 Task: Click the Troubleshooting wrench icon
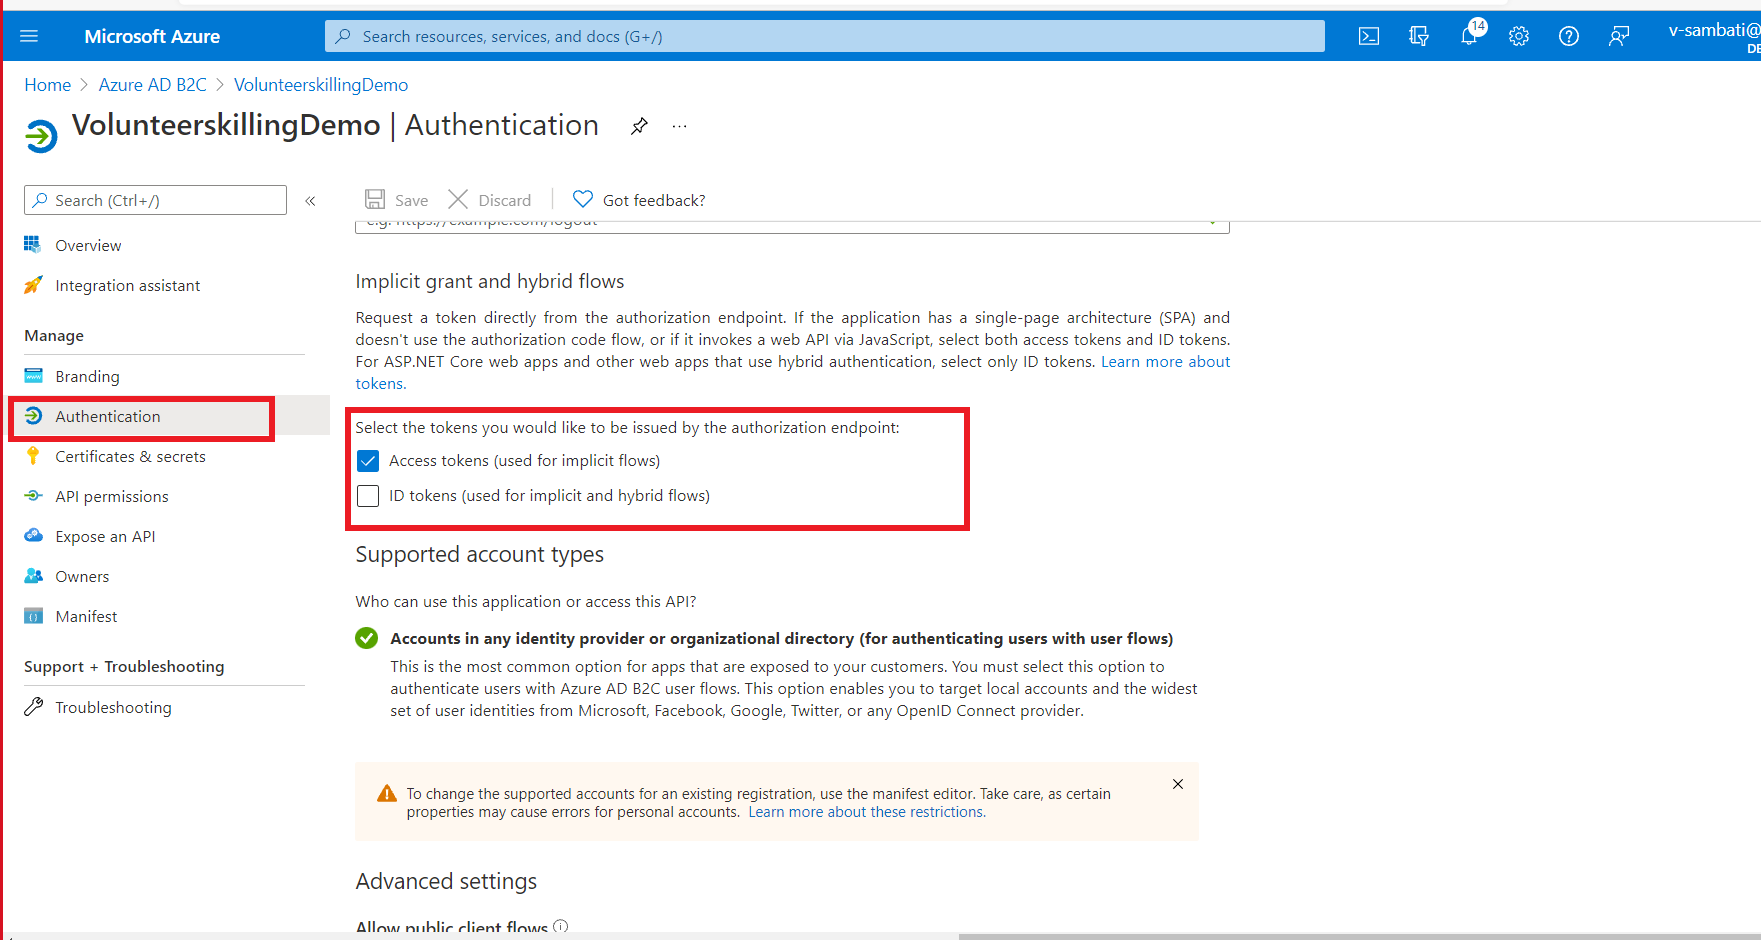[33, 707]
